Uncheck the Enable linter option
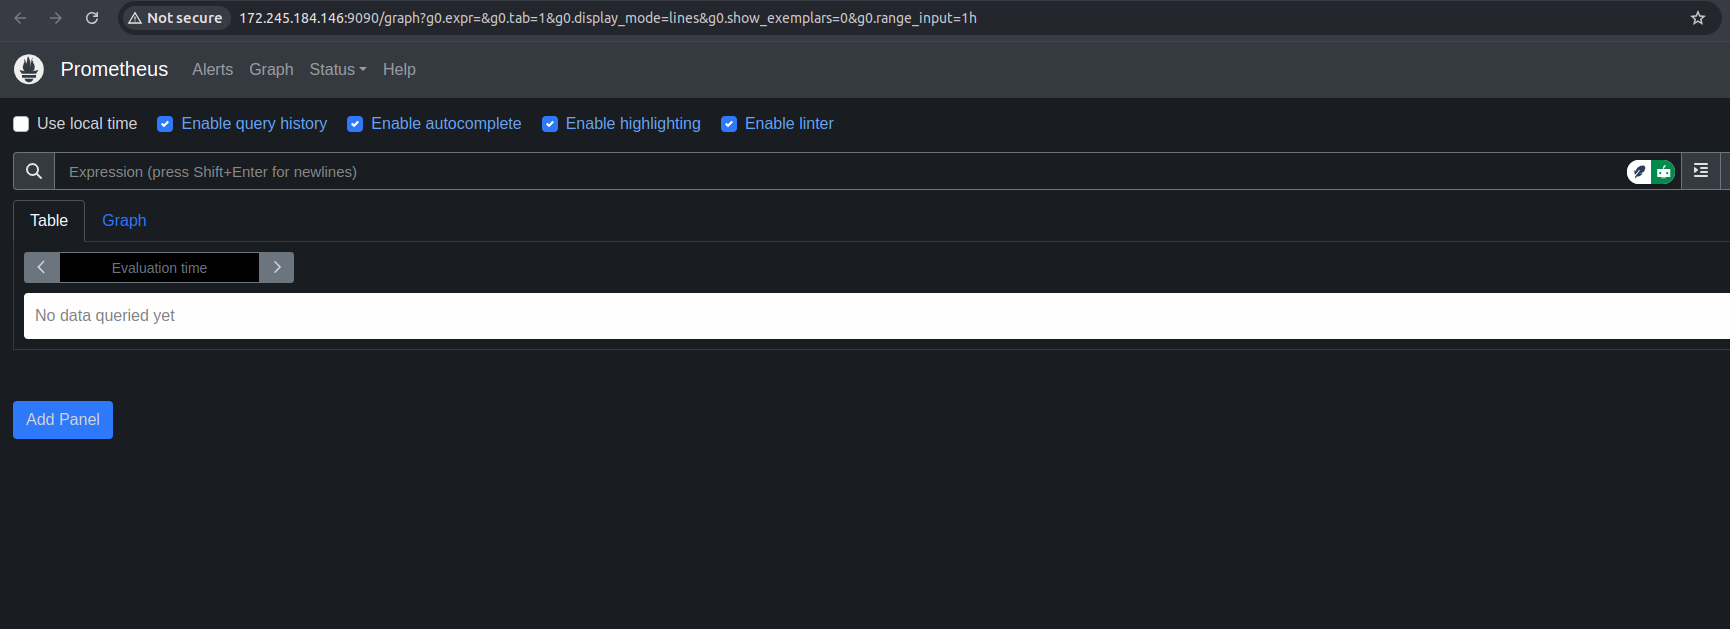 (x=729, y=124)
